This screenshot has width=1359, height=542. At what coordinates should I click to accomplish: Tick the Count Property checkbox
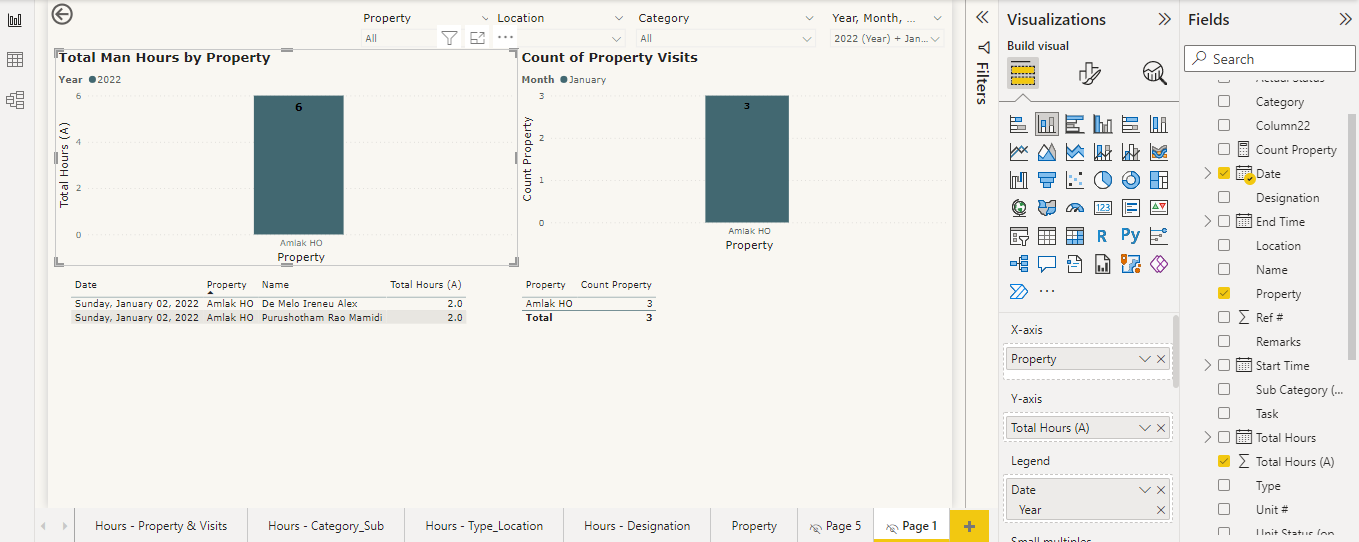pyautogui.click(x=1224, y=149)
